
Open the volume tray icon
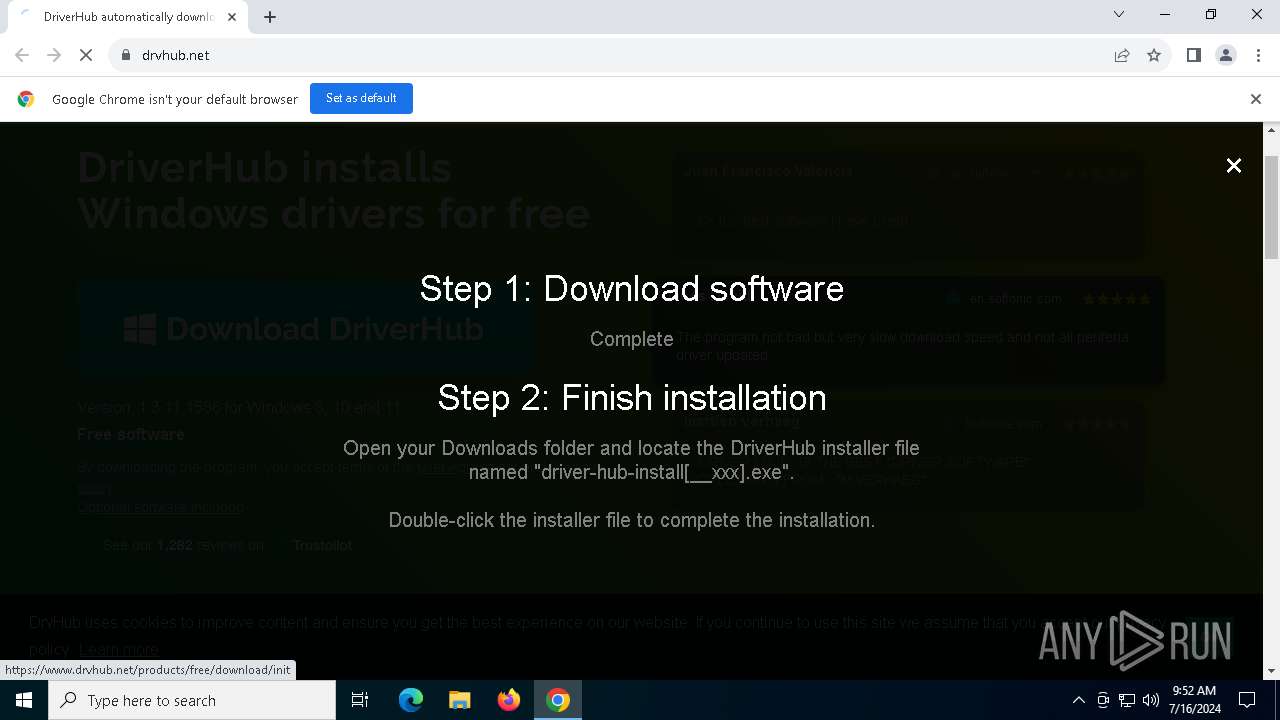point(1151,700)
